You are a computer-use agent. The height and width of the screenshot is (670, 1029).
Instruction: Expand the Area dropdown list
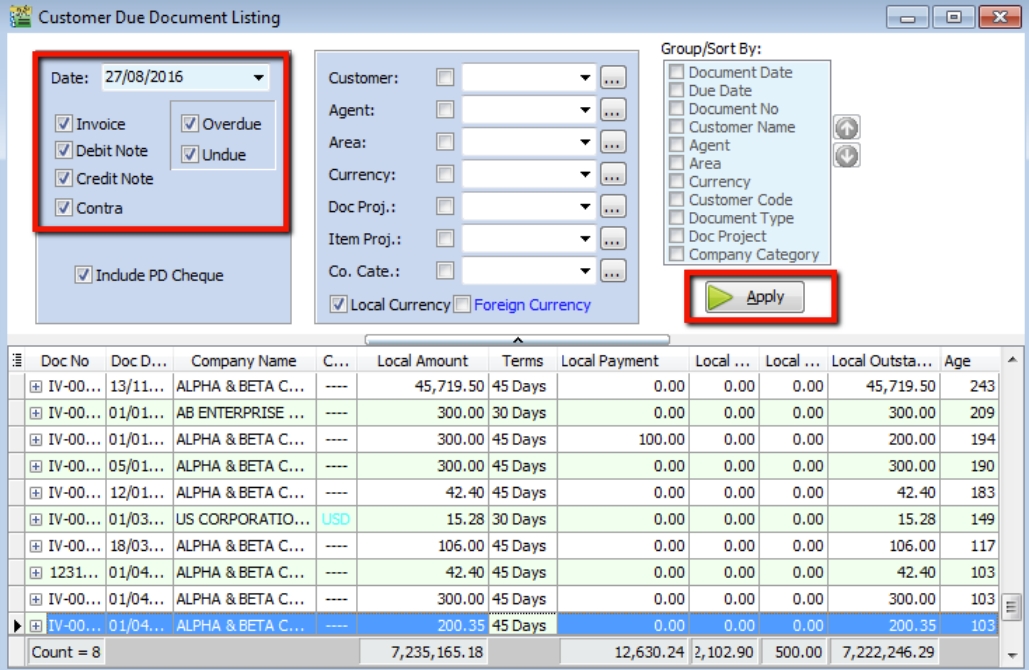tap(585, 143)
